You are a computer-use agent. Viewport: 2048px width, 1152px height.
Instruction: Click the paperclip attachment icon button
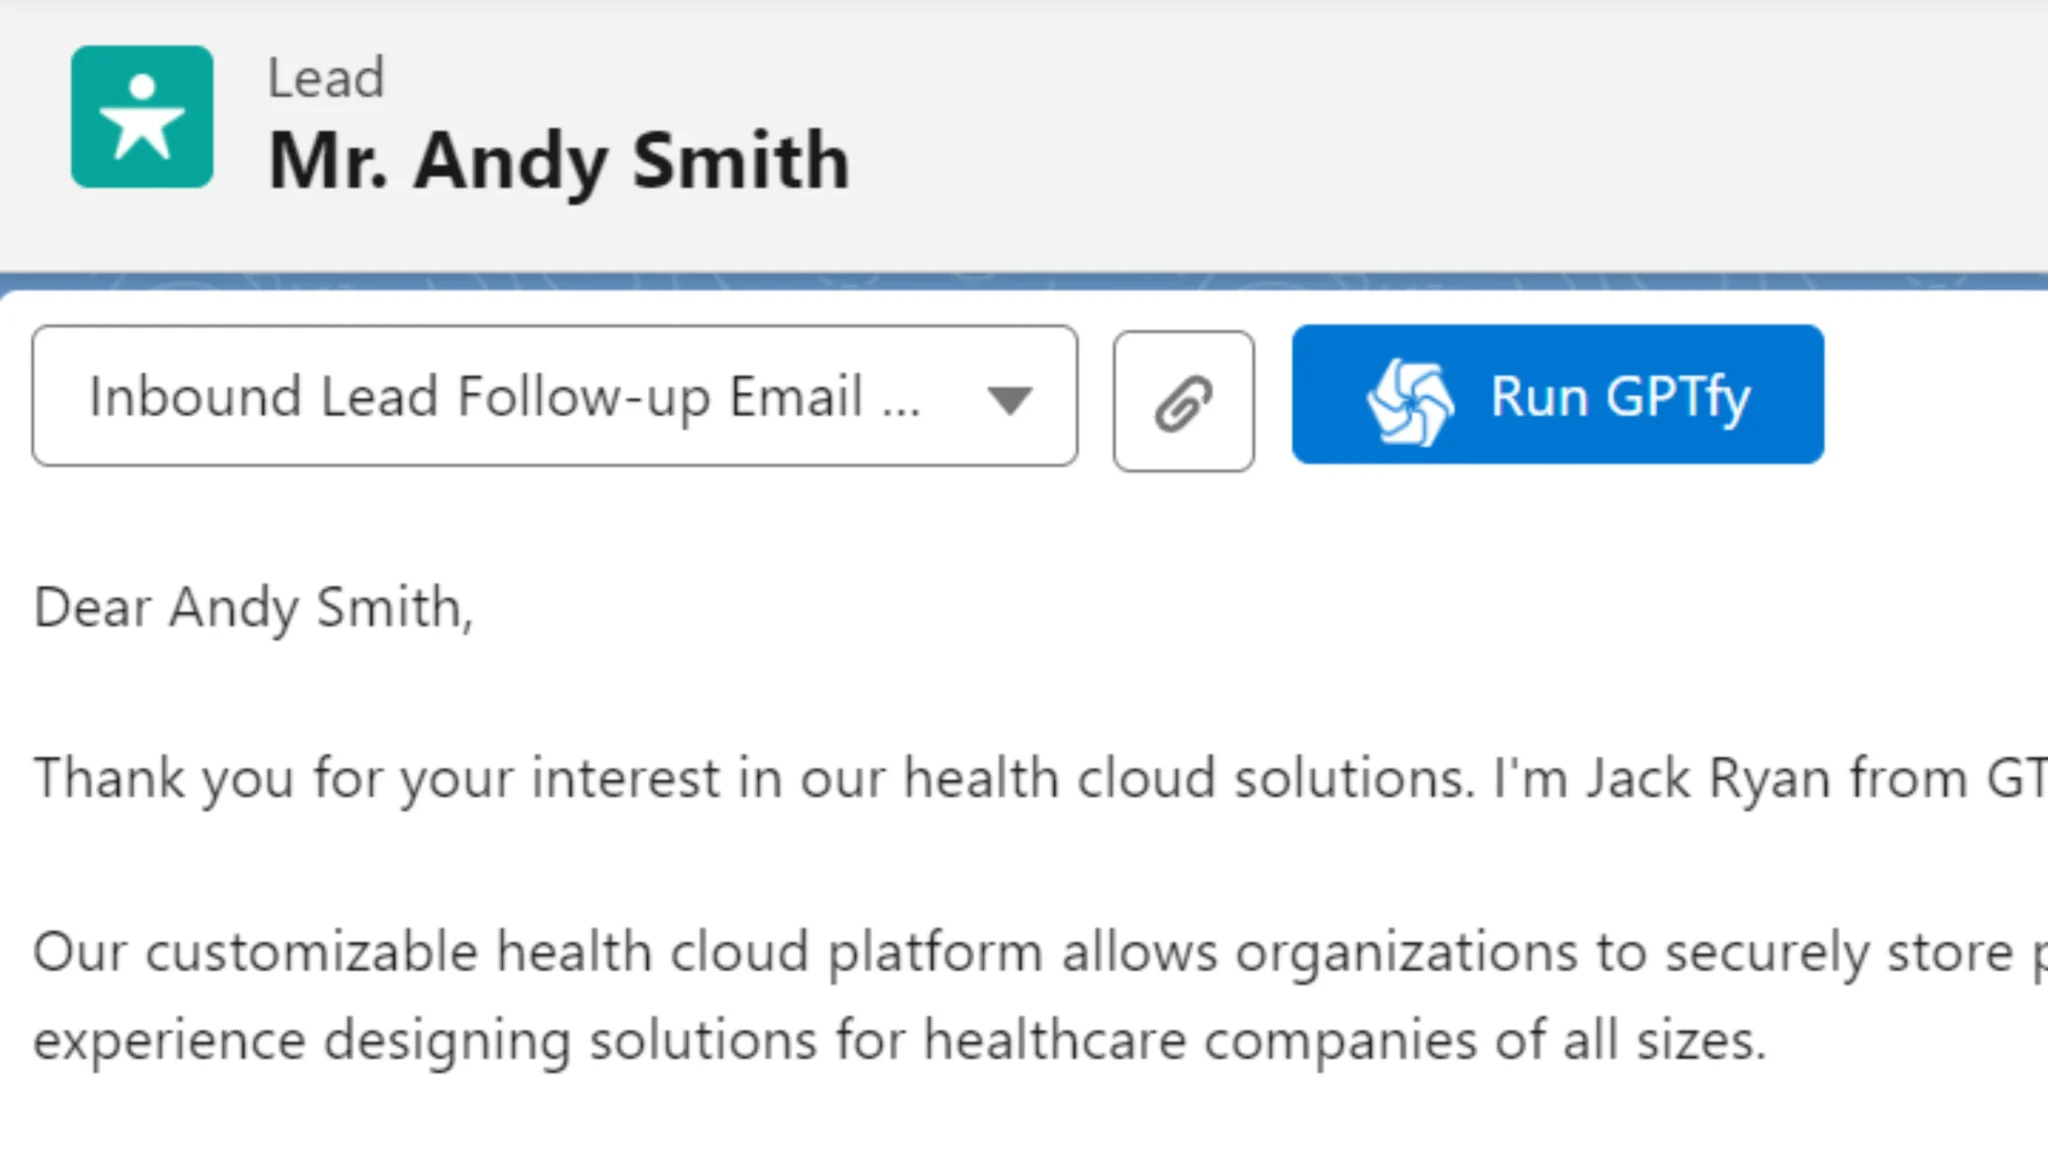pos(1183,401)
